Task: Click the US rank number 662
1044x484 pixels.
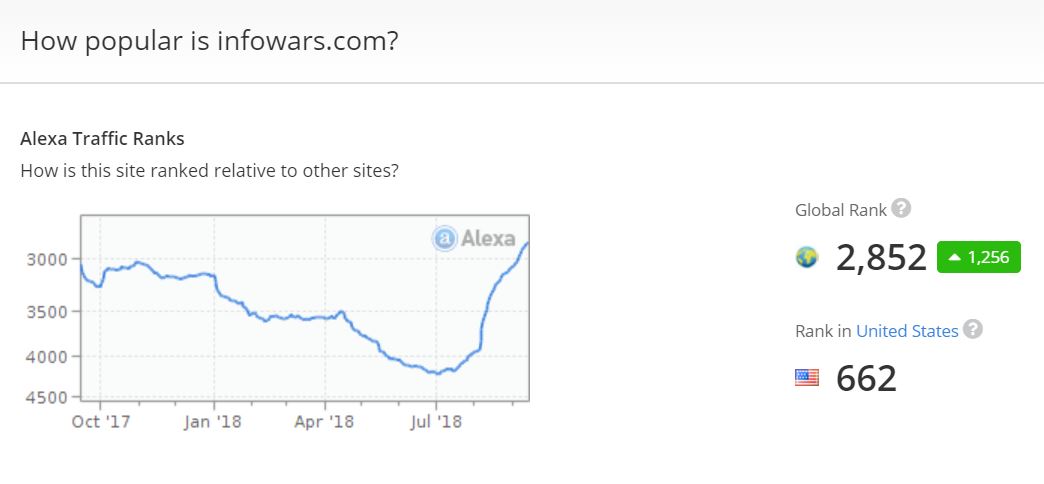Action: click(866, 378)
